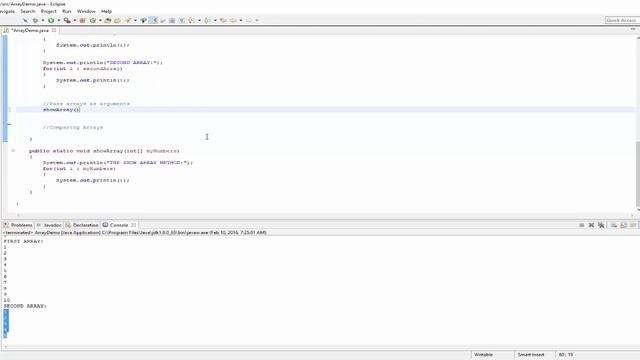Click the Previous Annotation icon

point(207,20)
